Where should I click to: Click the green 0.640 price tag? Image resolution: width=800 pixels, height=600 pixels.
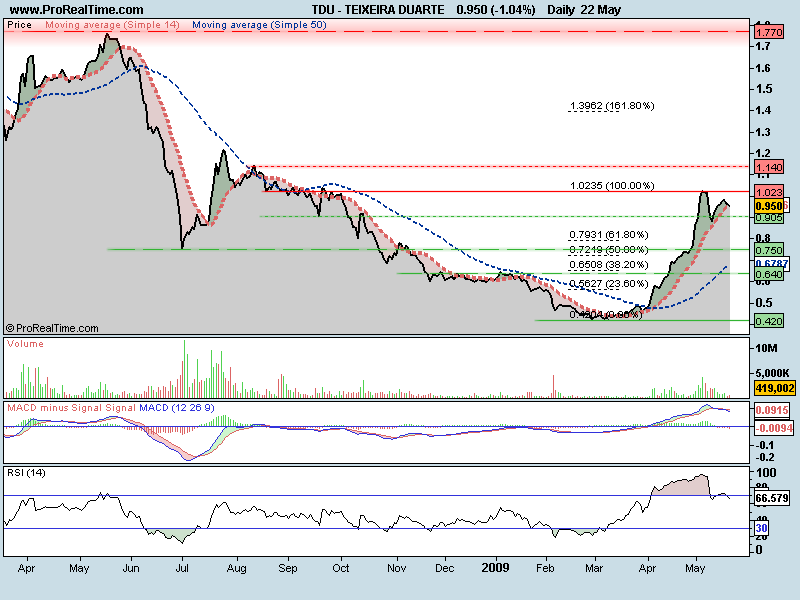tap(769, 274)
